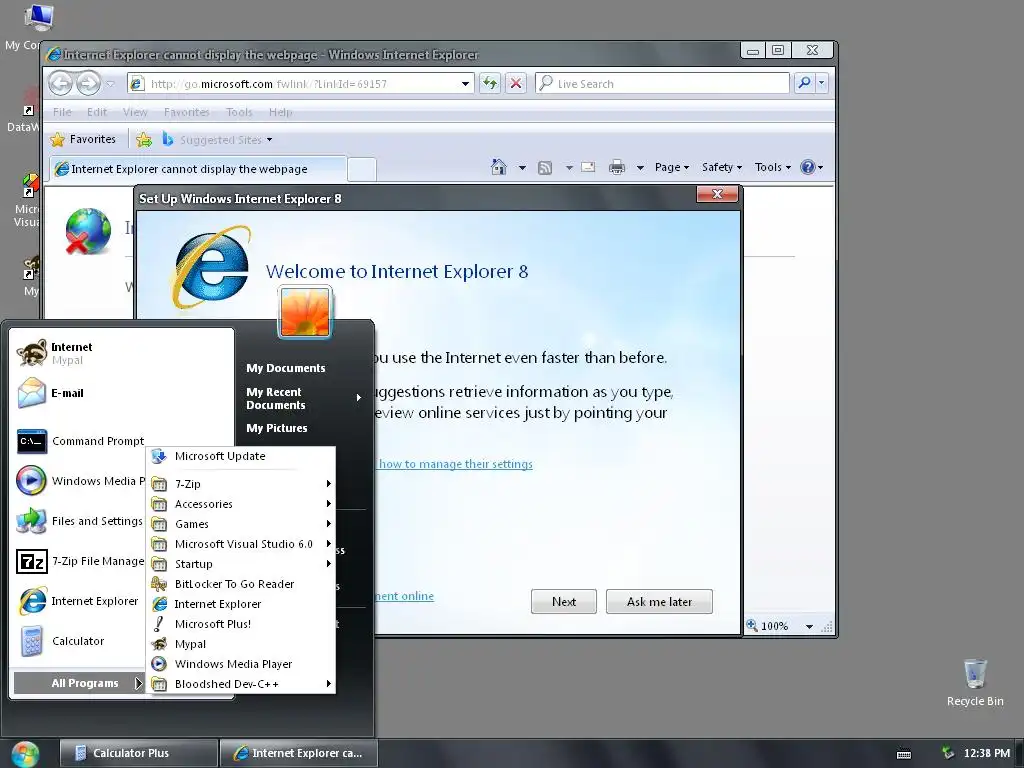Click the Refresh page icon
The width and height of the screenshot is (1024, 768).
coord(490,84)
